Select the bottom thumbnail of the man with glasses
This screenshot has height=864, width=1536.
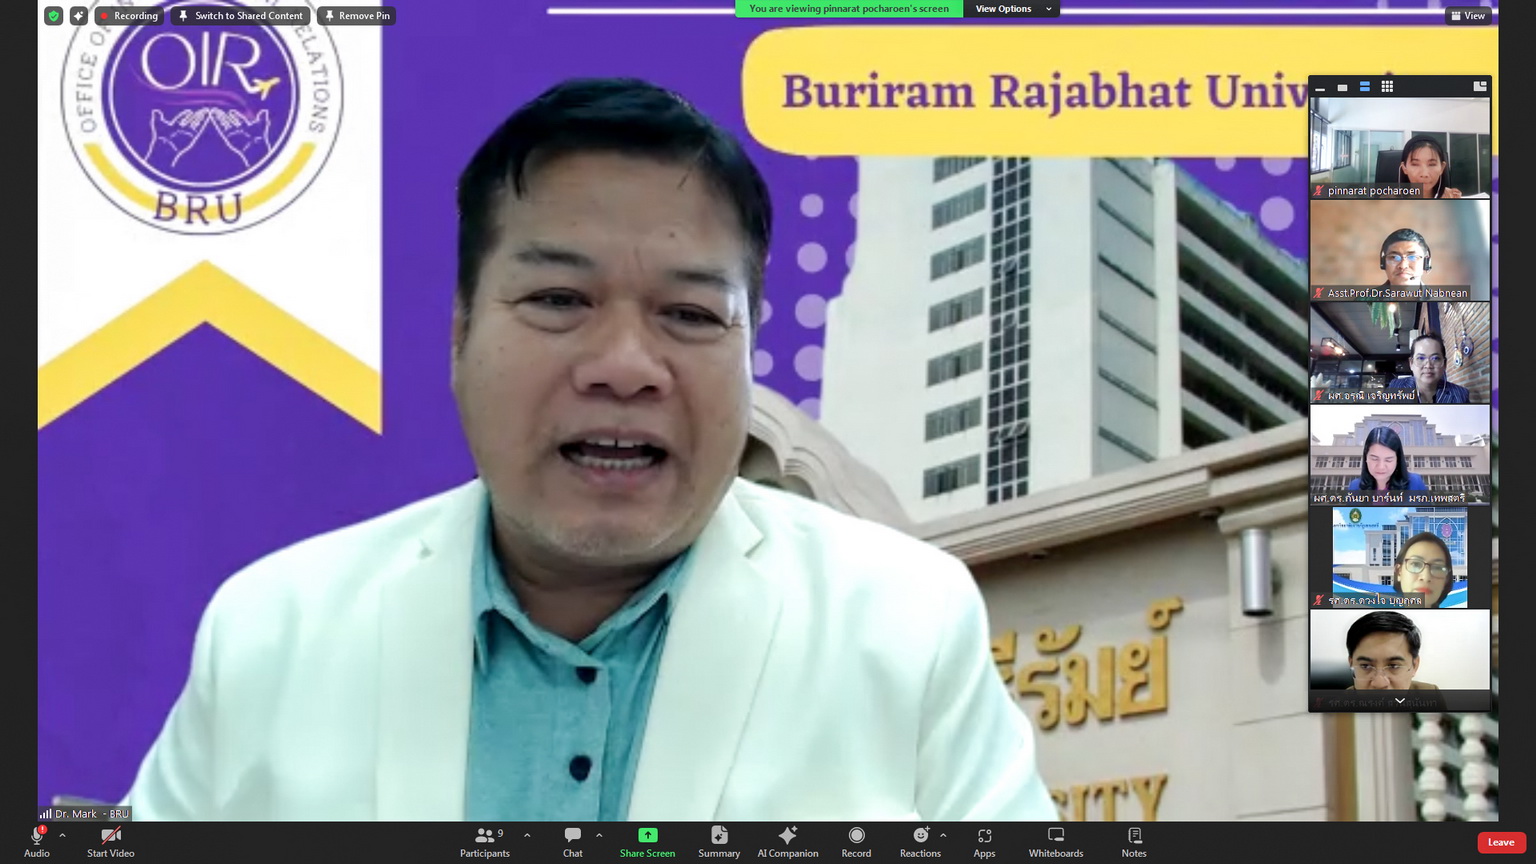(x=1400, y=660)
